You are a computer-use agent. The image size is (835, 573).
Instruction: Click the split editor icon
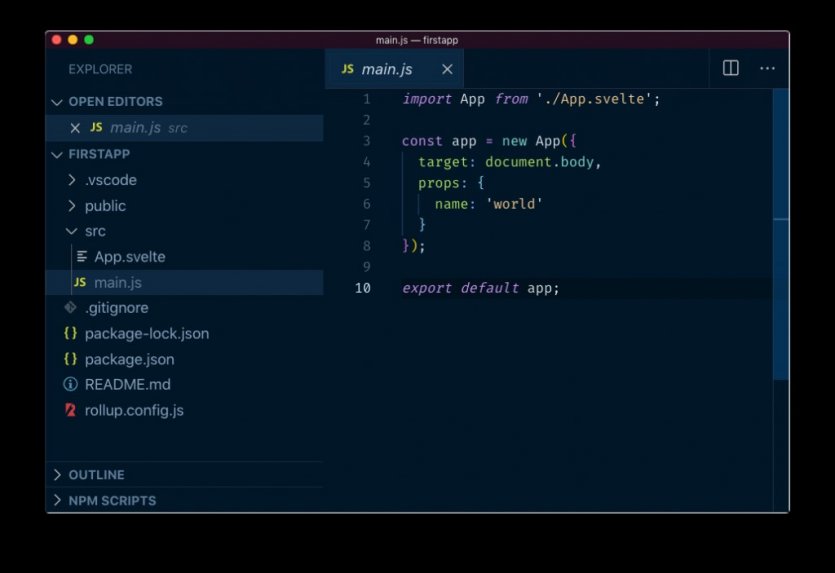pos(731,68)
